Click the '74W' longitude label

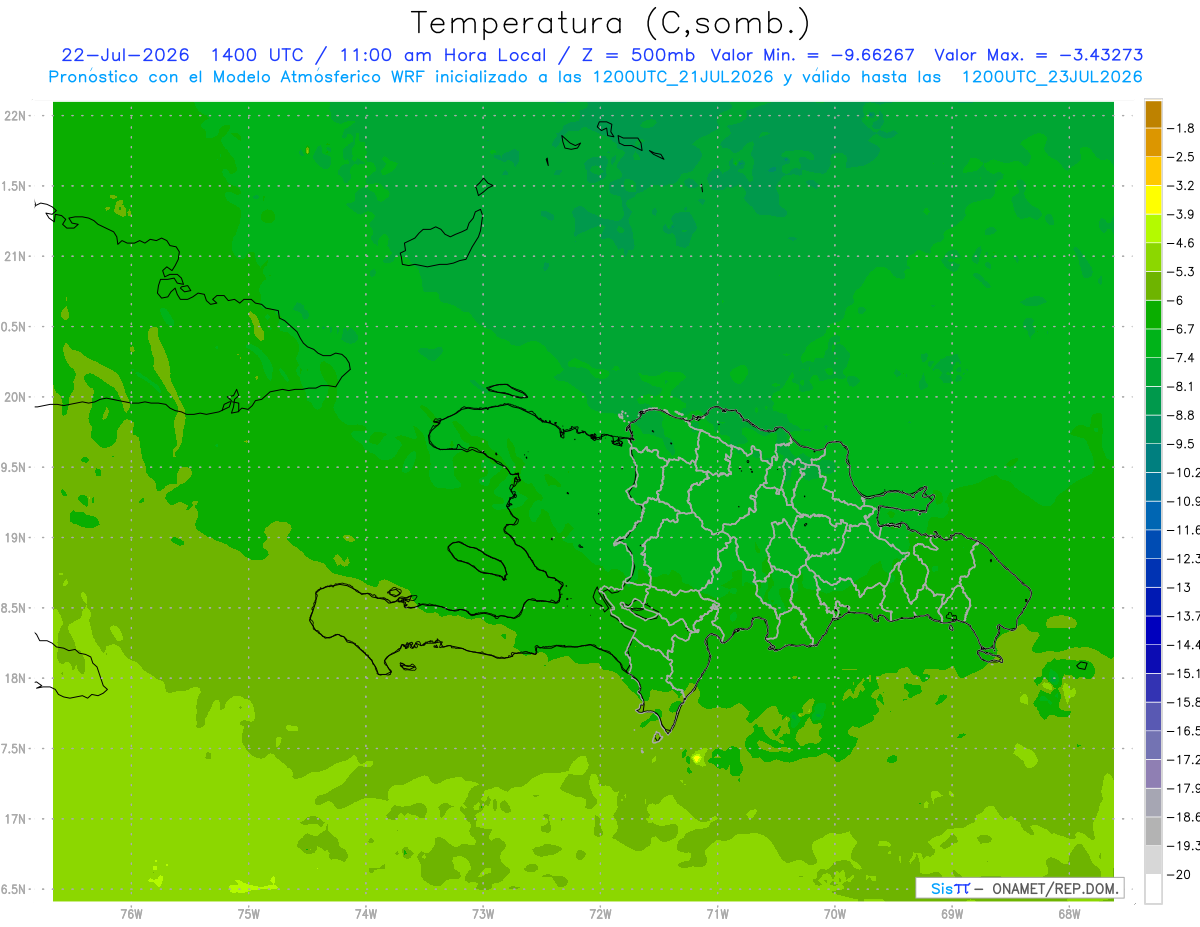point(366,913)
